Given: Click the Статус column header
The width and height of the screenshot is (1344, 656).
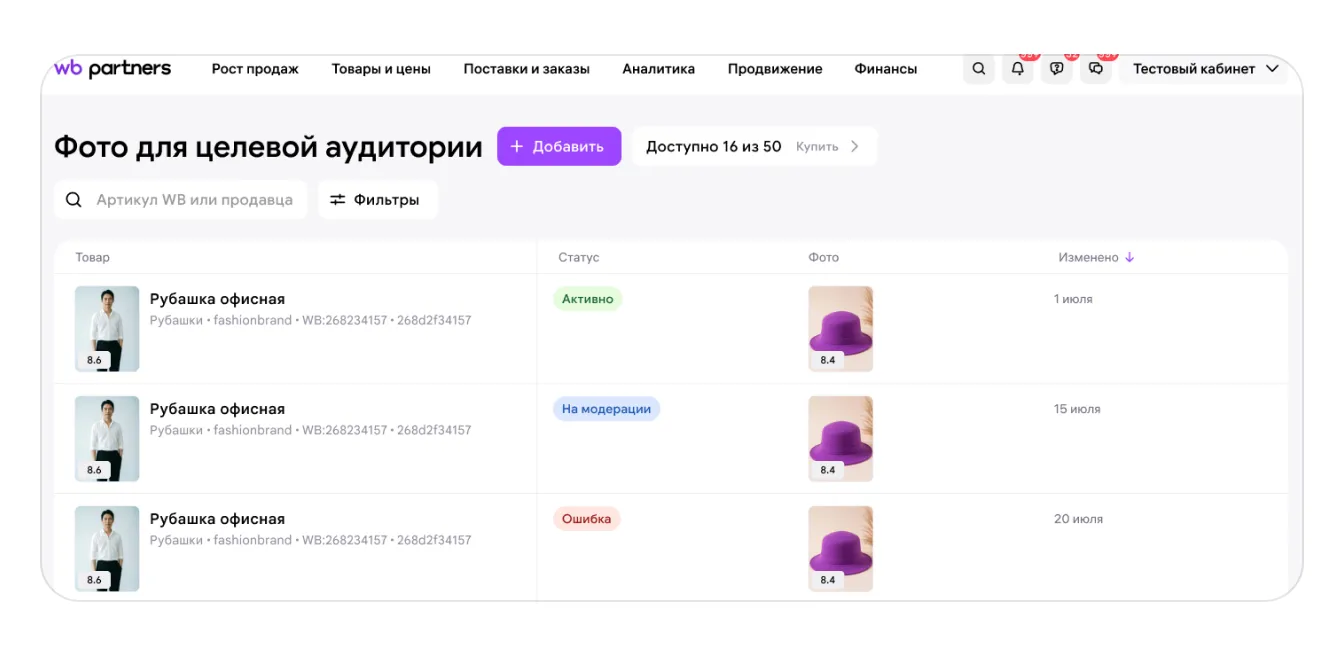Looking at the screenshot, I should (579, 257).
